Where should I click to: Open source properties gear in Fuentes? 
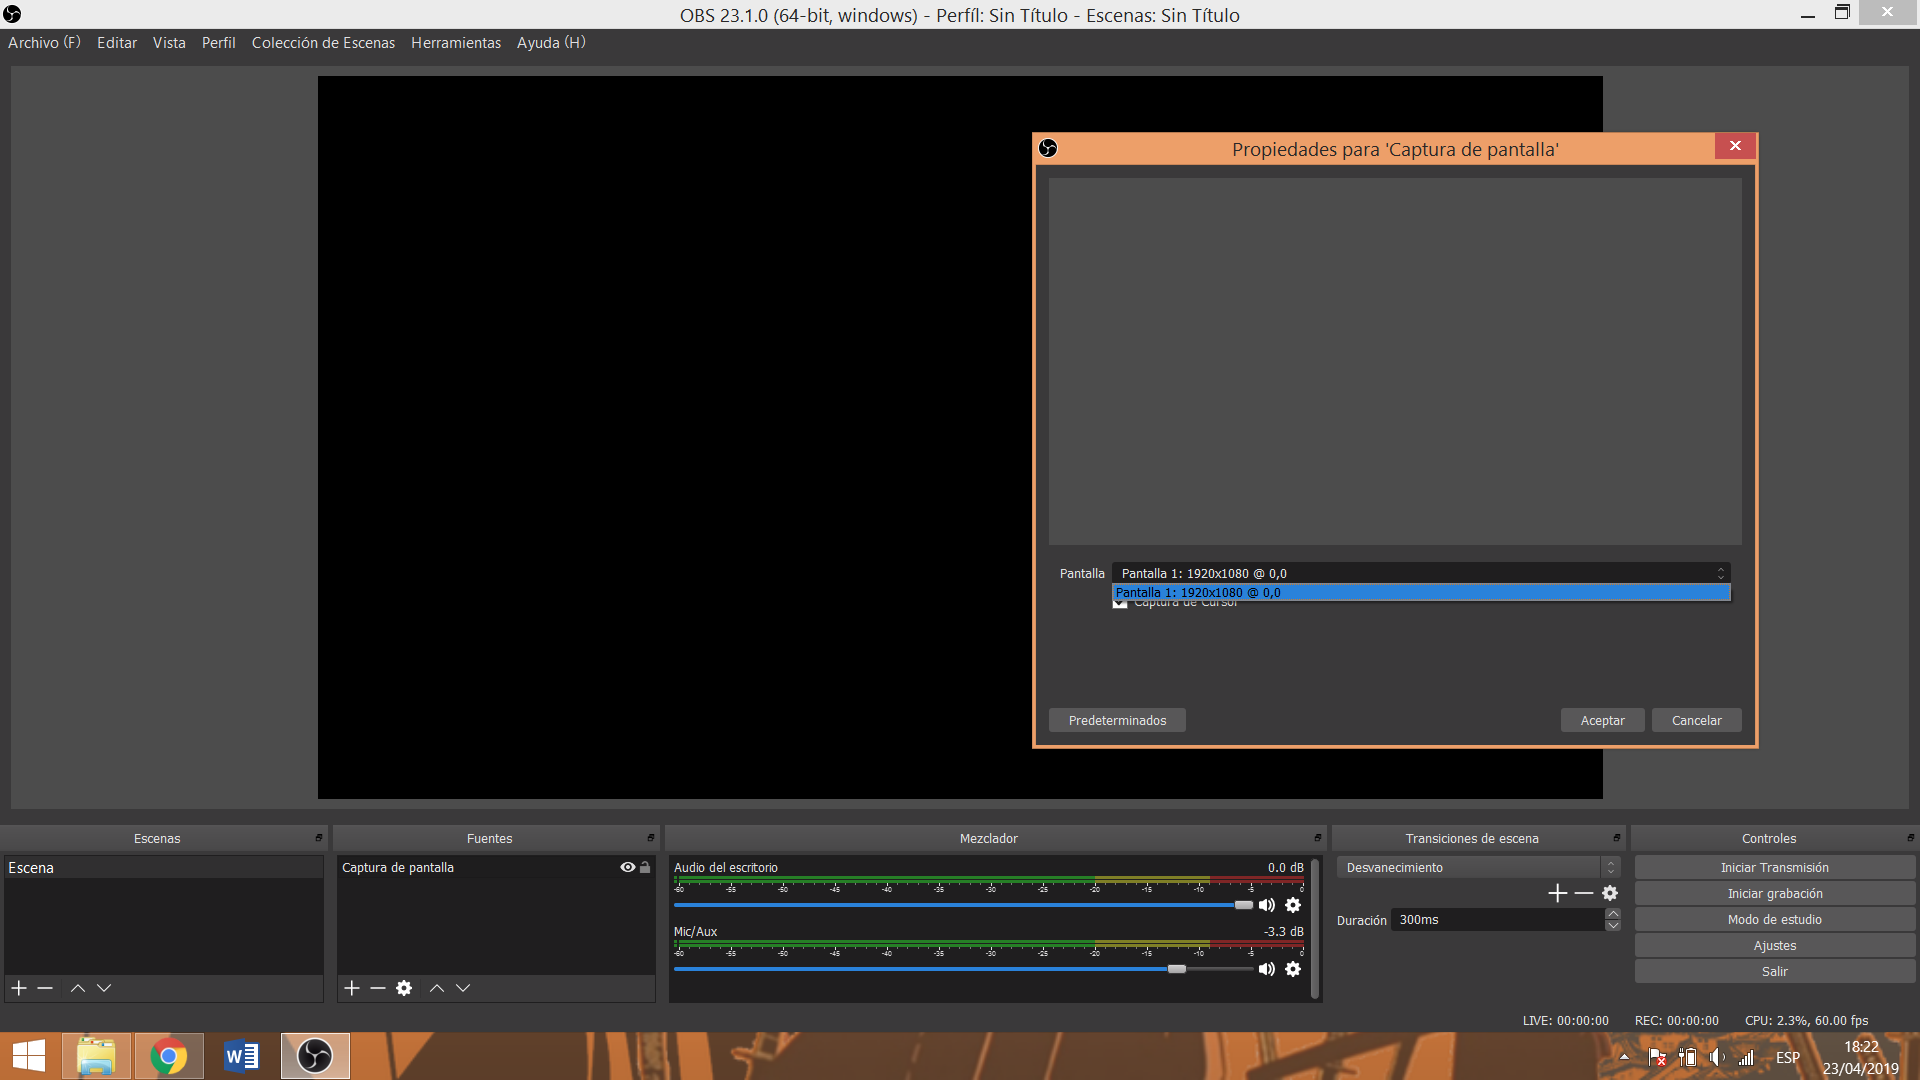click(404, 988)
